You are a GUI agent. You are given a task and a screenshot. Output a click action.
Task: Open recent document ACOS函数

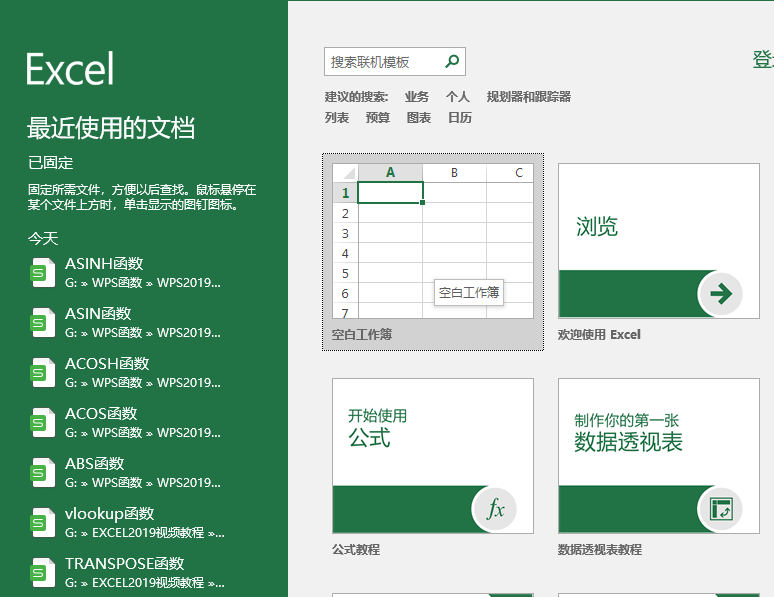[x=143, y=422]
